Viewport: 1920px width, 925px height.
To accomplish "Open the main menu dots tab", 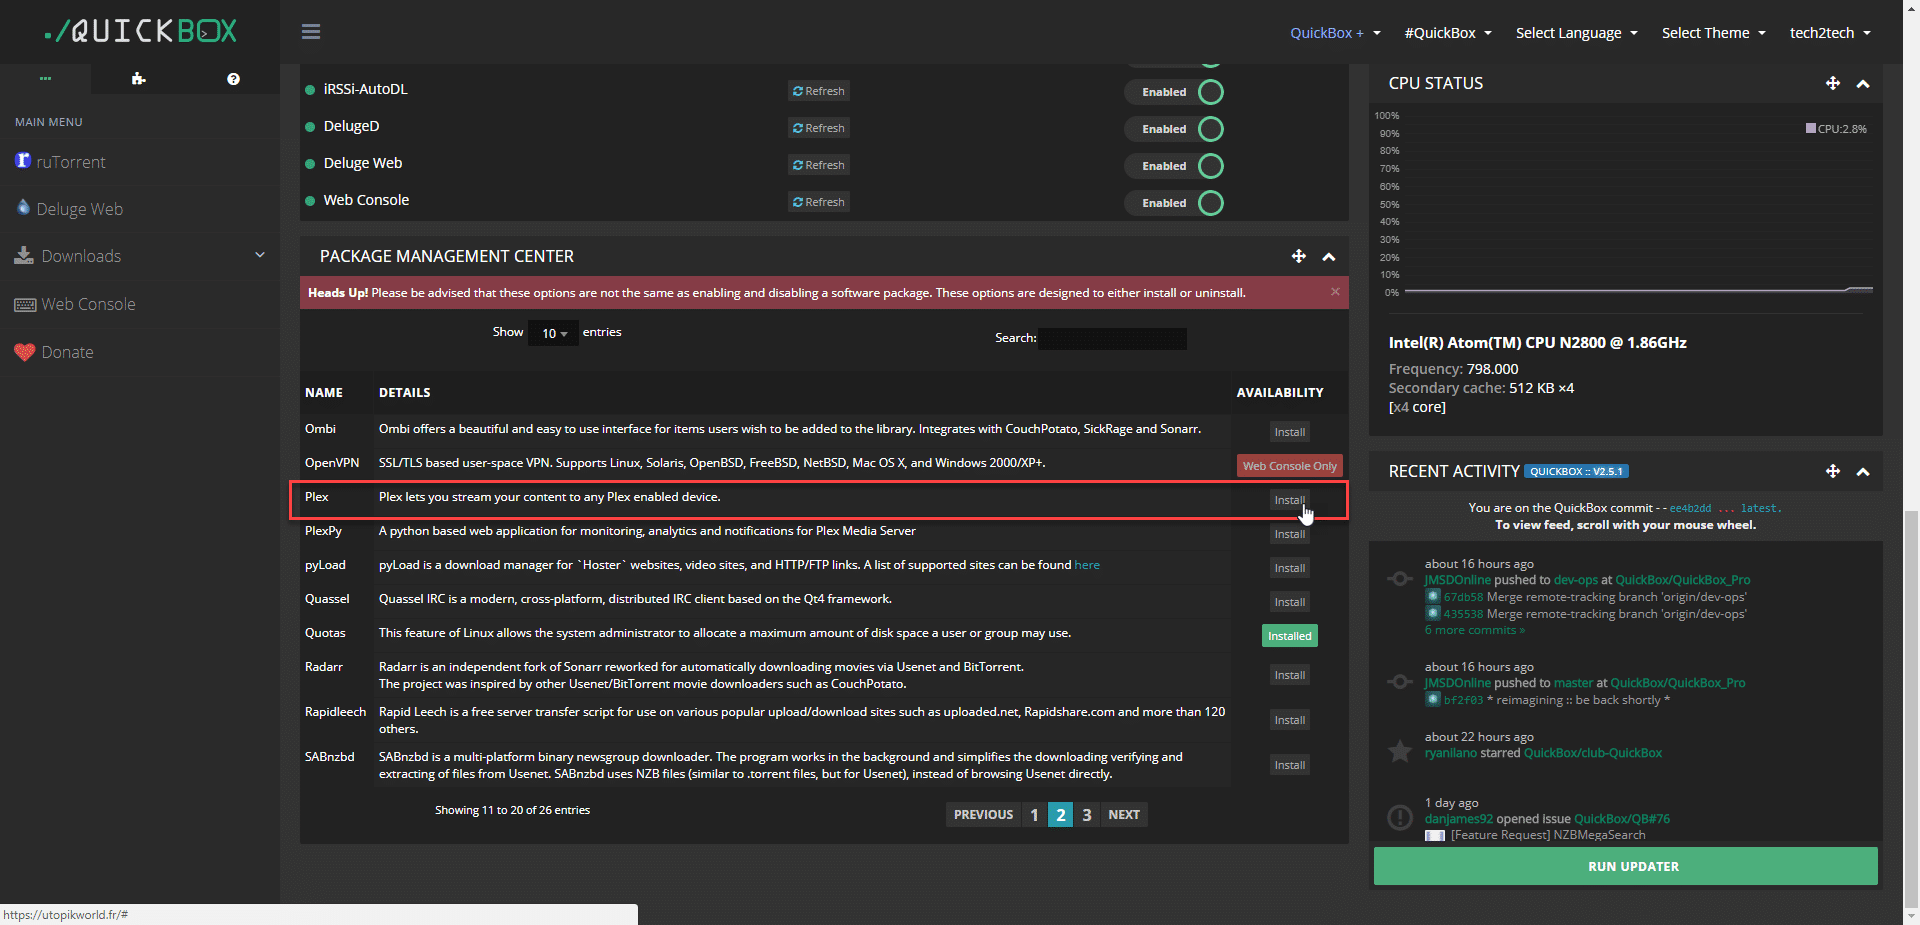I will [x=45, y=78].
